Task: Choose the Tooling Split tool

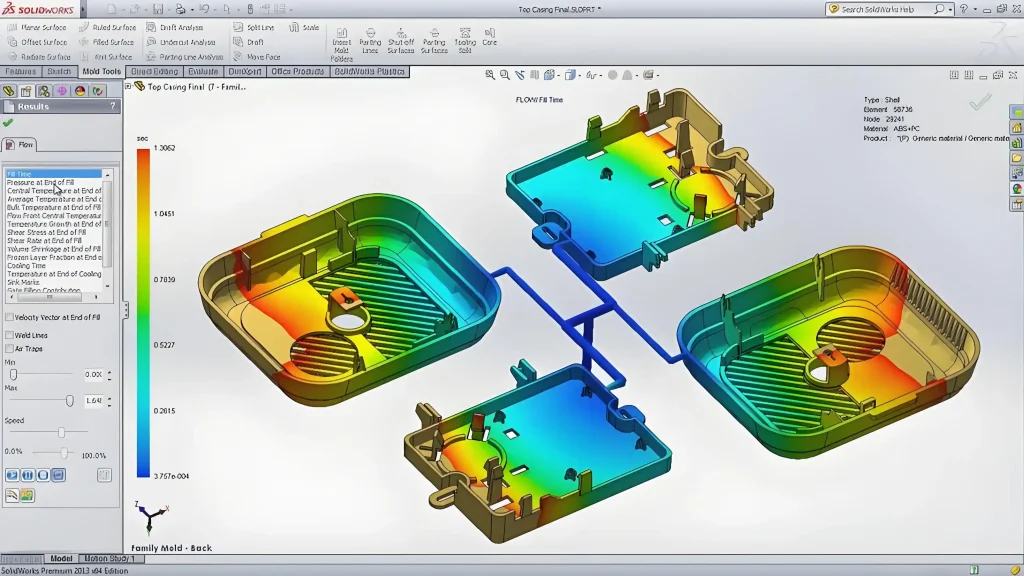Action: coord(465,40)
